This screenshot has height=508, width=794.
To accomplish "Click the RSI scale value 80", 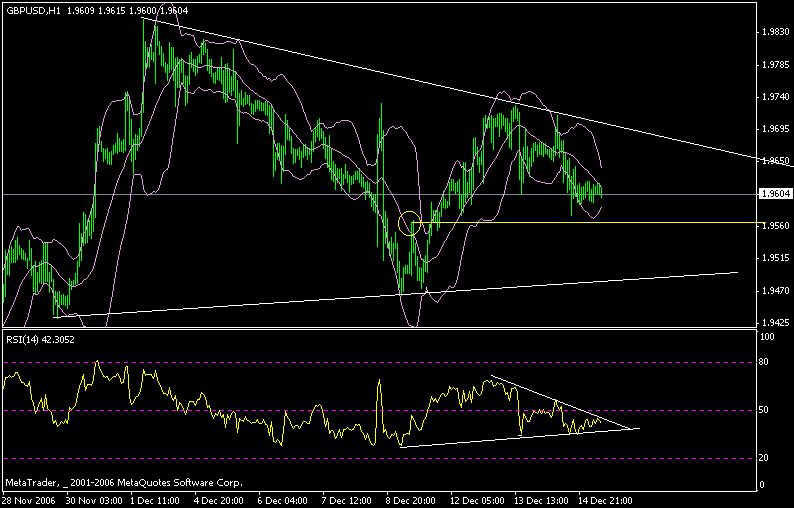I will pyautogui.click(x=763, y=362).
